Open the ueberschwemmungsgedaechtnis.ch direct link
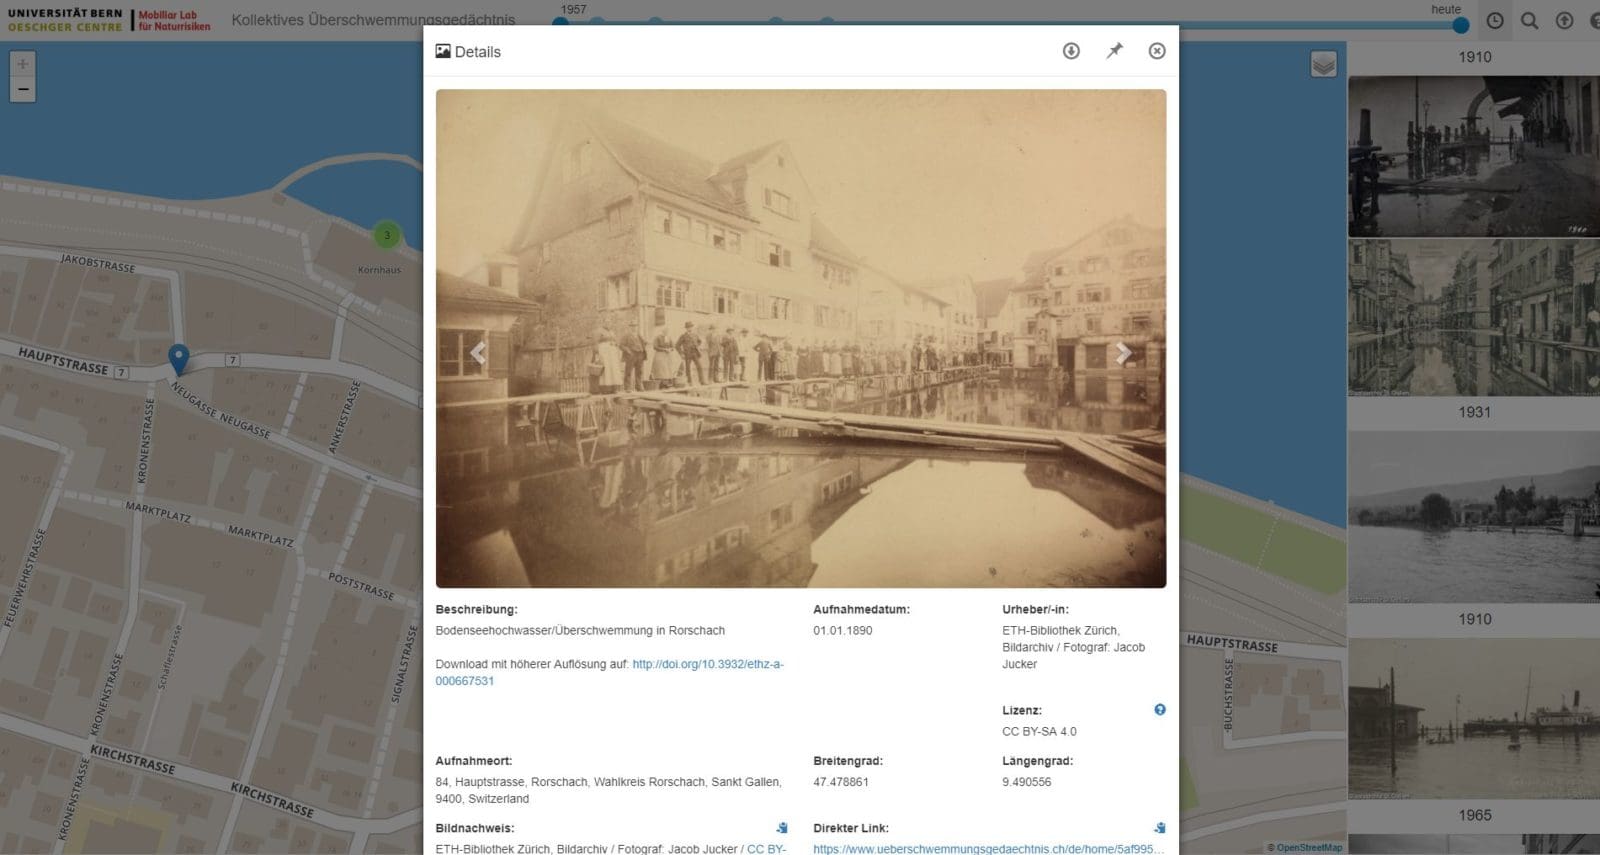The width and height of the screenshot is (1600, 855). click(x=988, y=849)
